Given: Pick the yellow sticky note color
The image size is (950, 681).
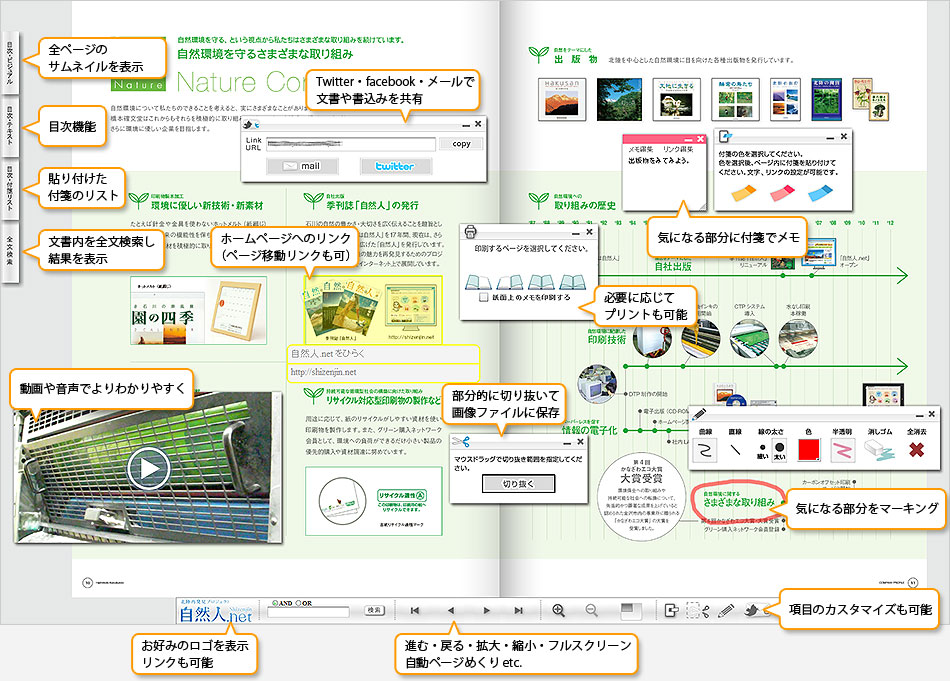Looking at the screenshot, I should tap(744, 193).
